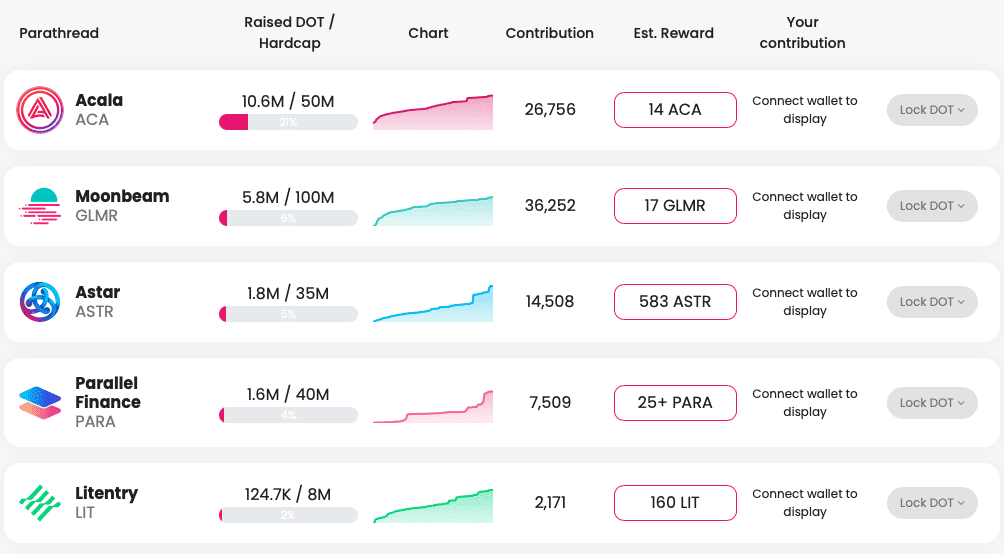Click the Acala fundraising progress bar
This screenshot has width=1004, height=554.
pos(288,122)
